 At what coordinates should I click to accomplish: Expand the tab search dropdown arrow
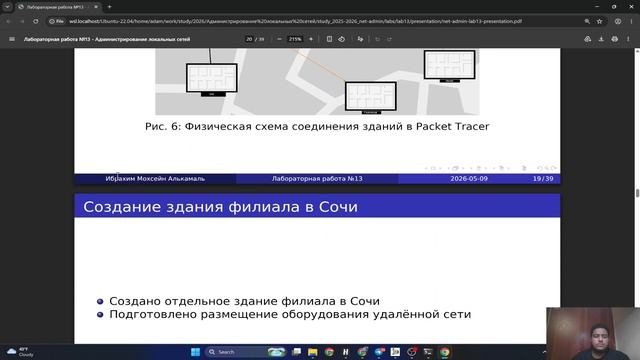(7, 7)
